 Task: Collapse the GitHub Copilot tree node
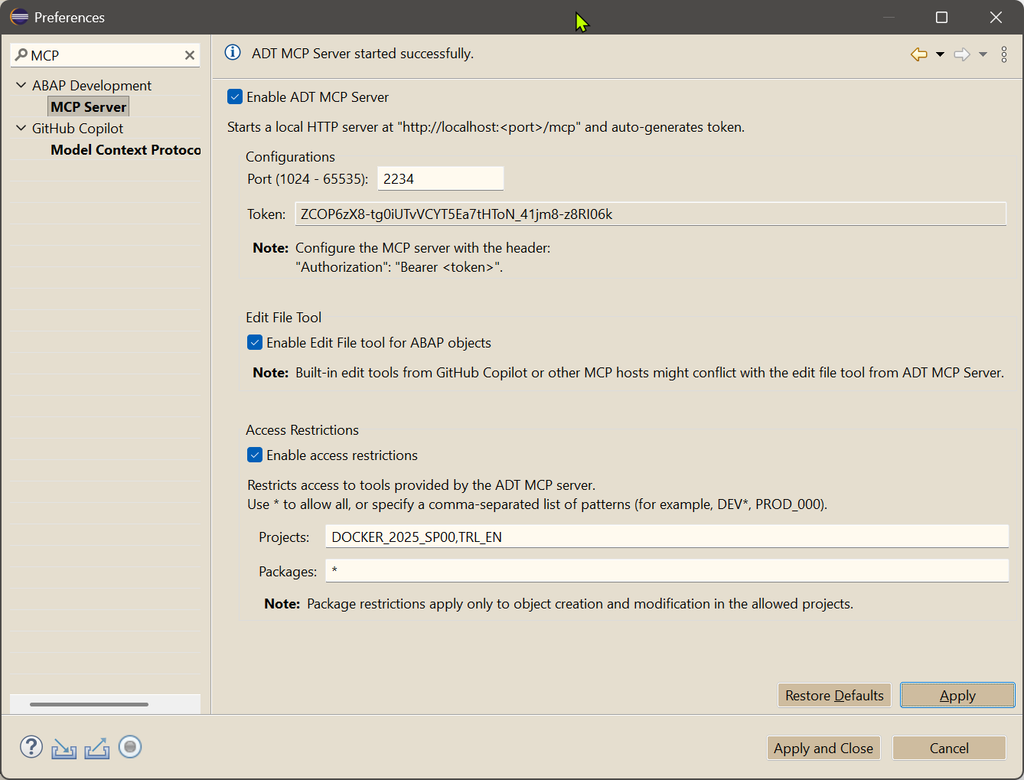click(x=21, y=128)
